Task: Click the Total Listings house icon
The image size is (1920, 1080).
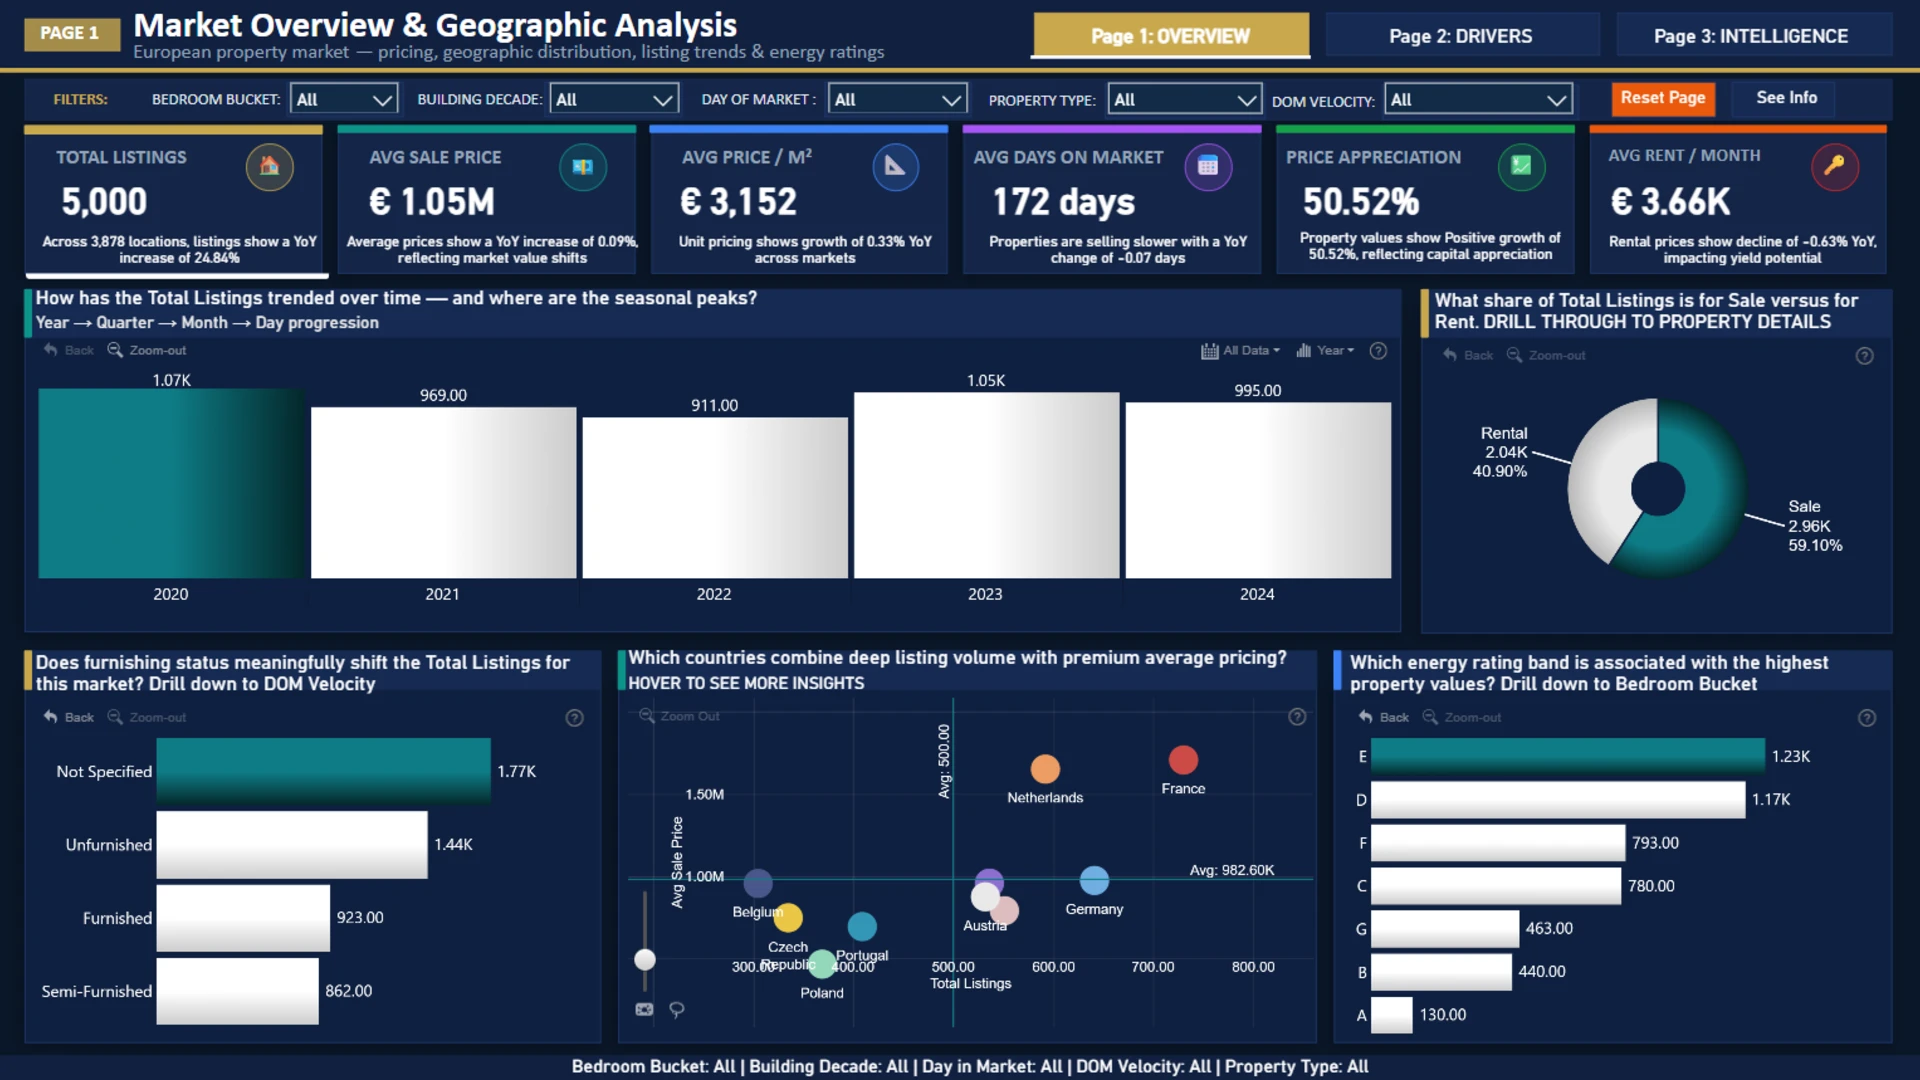Action: 269,167
